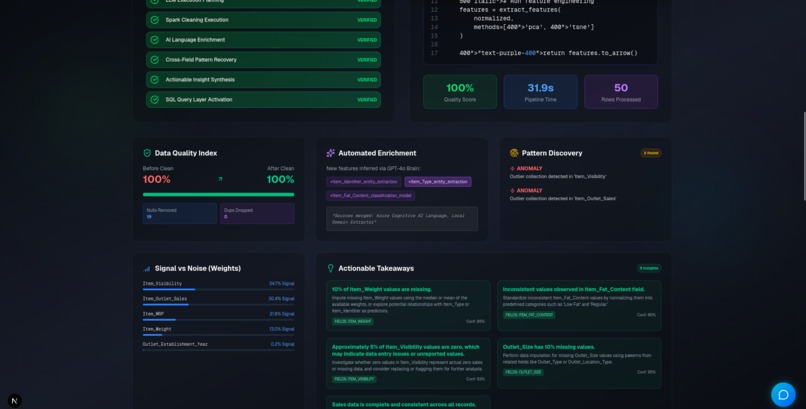
Task: Click the Before Clean 100% value
Action: (x=157, y=179)
